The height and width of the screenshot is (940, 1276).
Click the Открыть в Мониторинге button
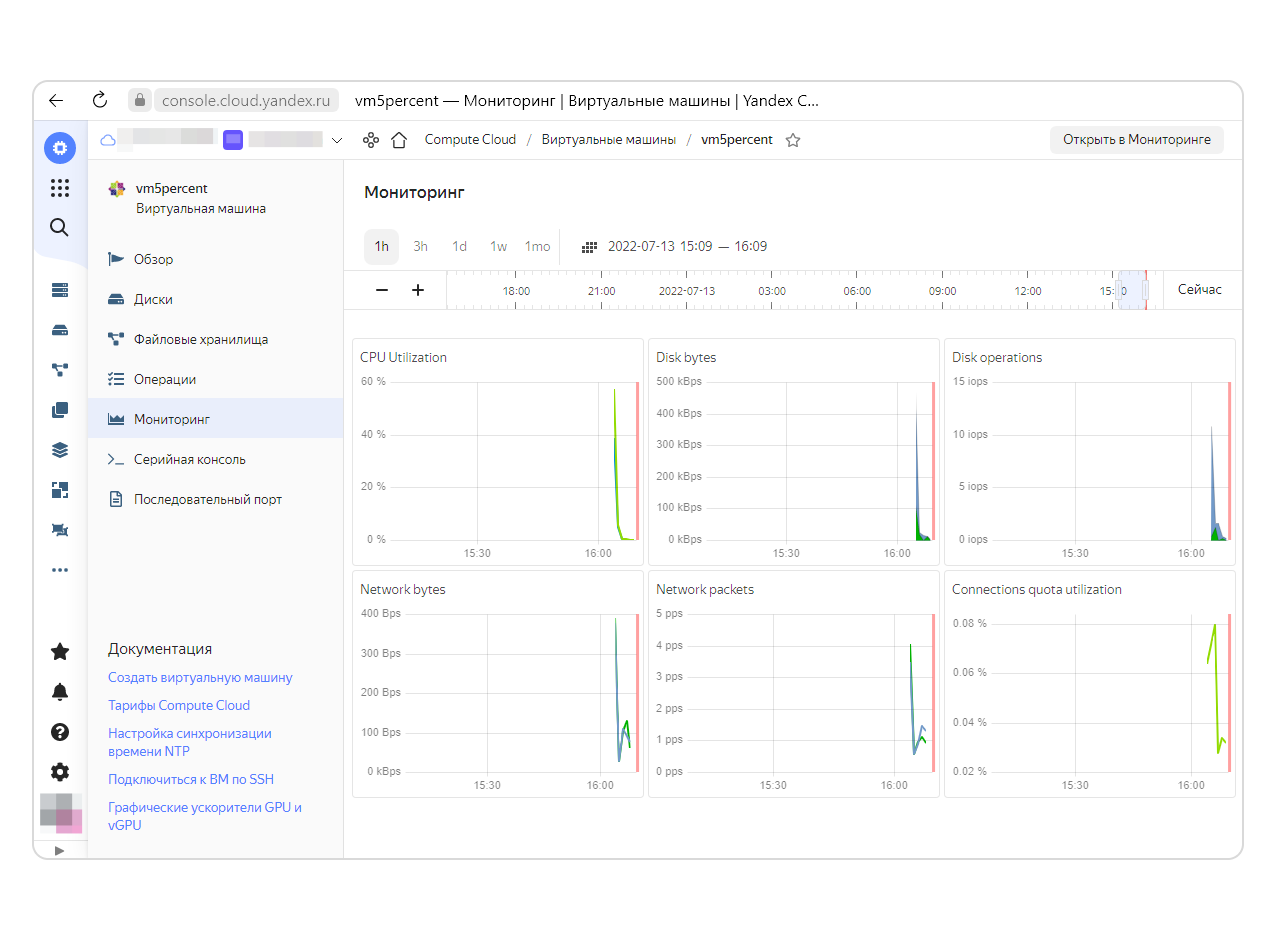tap(1137, 140)
